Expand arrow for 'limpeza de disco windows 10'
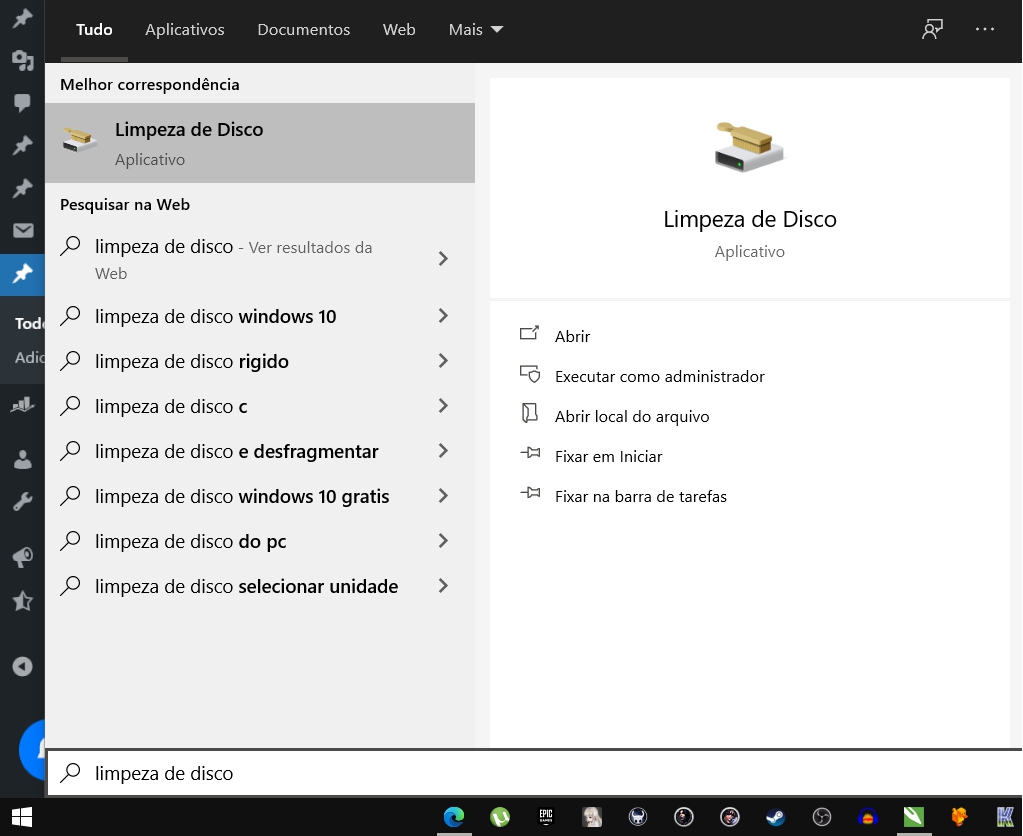The height and width of the screenshot is (836, 1023). [443, 316]
